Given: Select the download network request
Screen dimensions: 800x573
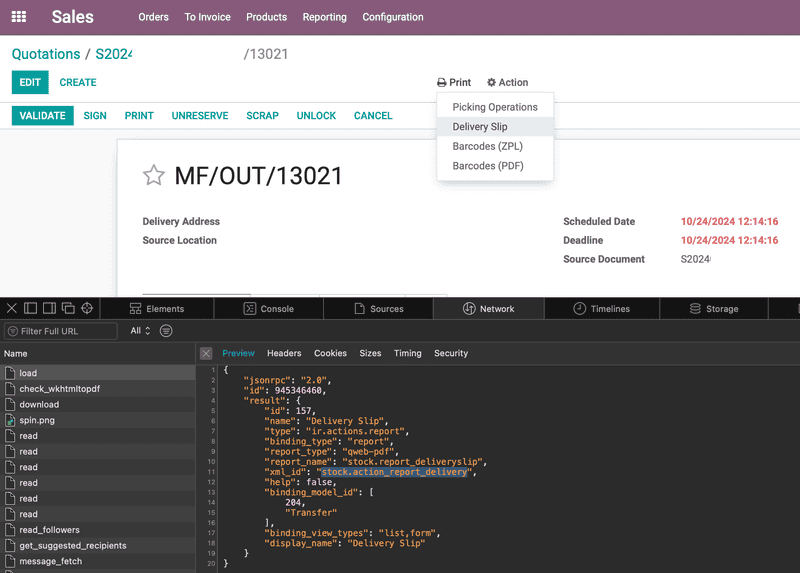Looking at the screenshot, I should pos(98,405).
